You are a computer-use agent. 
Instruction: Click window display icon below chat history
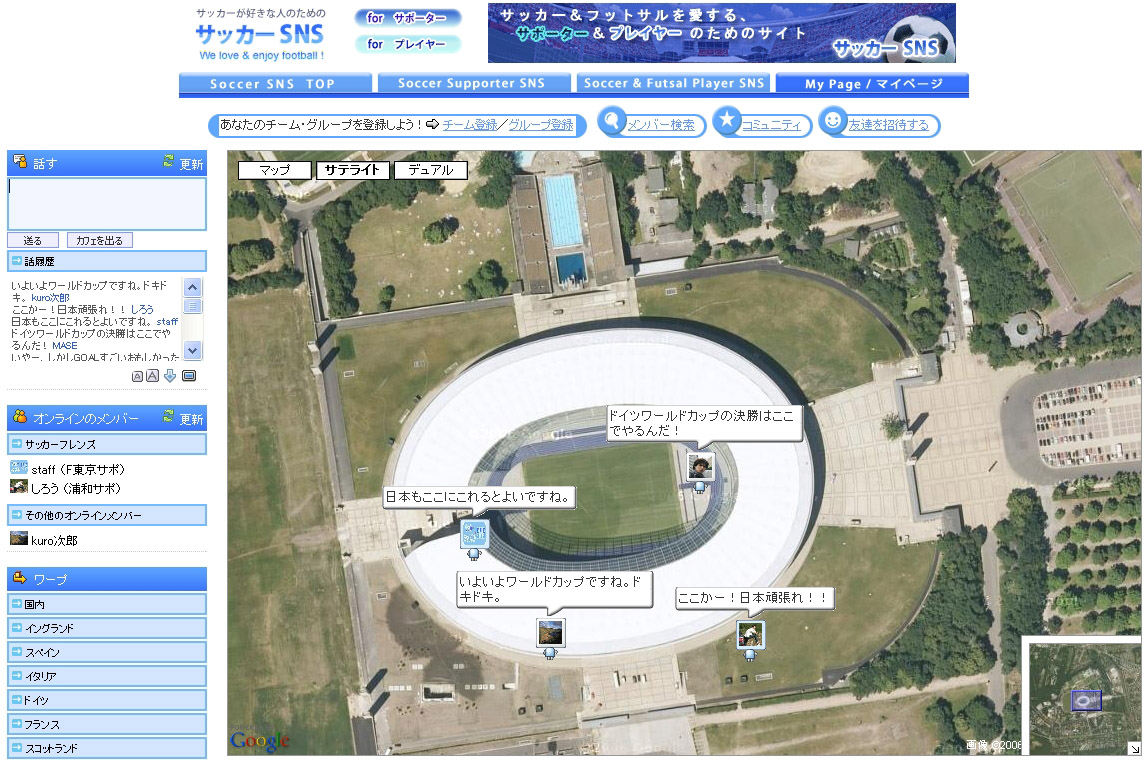(x=189, y=376)
